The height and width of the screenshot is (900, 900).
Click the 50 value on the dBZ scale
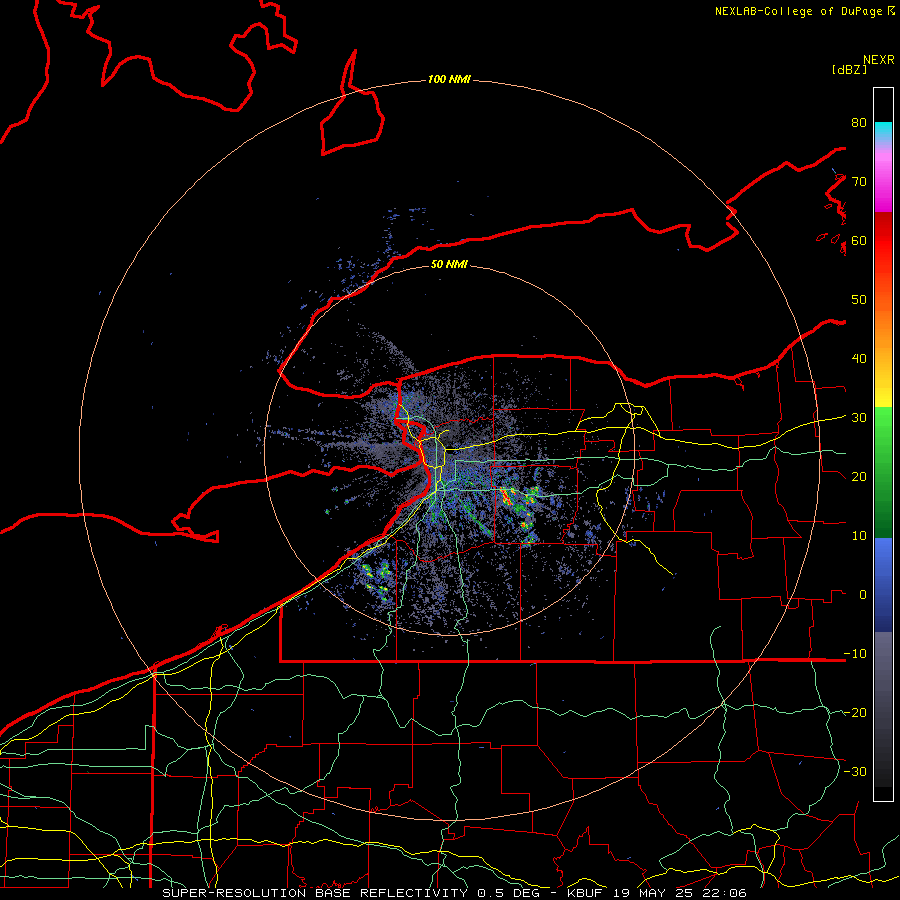coord(859,300)
